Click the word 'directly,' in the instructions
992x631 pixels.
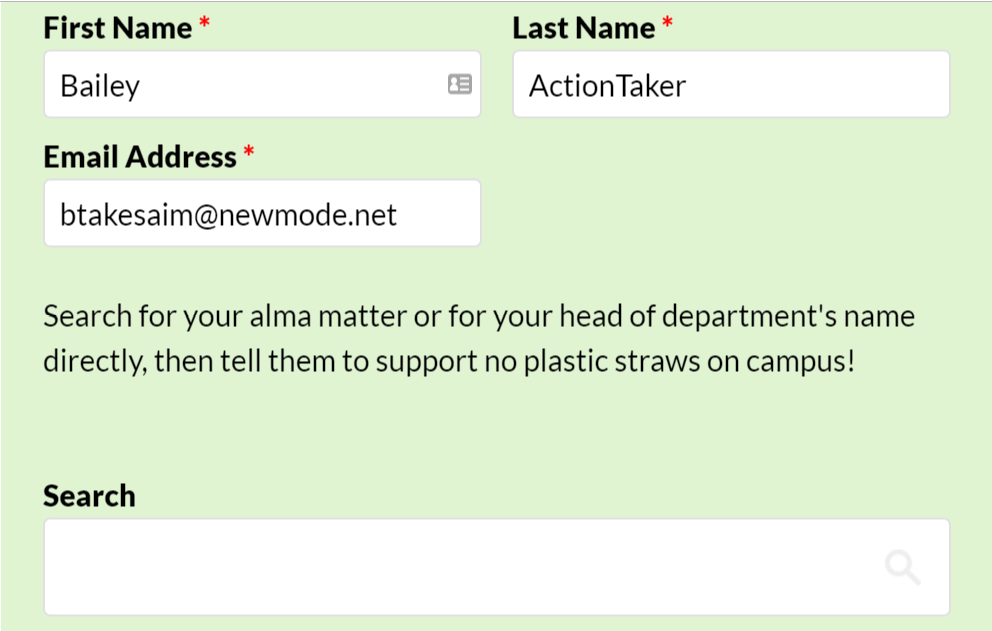(95, 361)
